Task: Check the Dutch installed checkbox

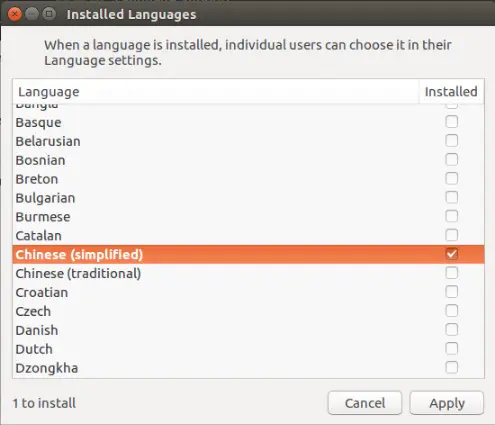Action: tap(451, 349)
